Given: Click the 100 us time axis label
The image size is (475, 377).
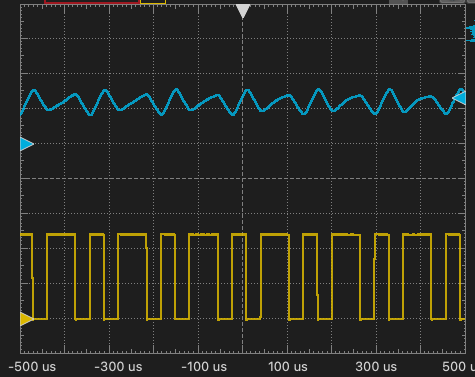Looking at the screenshot, I should coord(288,367).
